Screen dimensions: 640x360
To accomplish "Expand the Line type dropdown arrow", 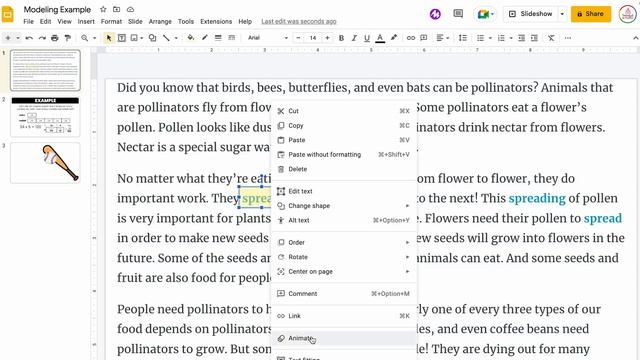I will tap(176, 38).
